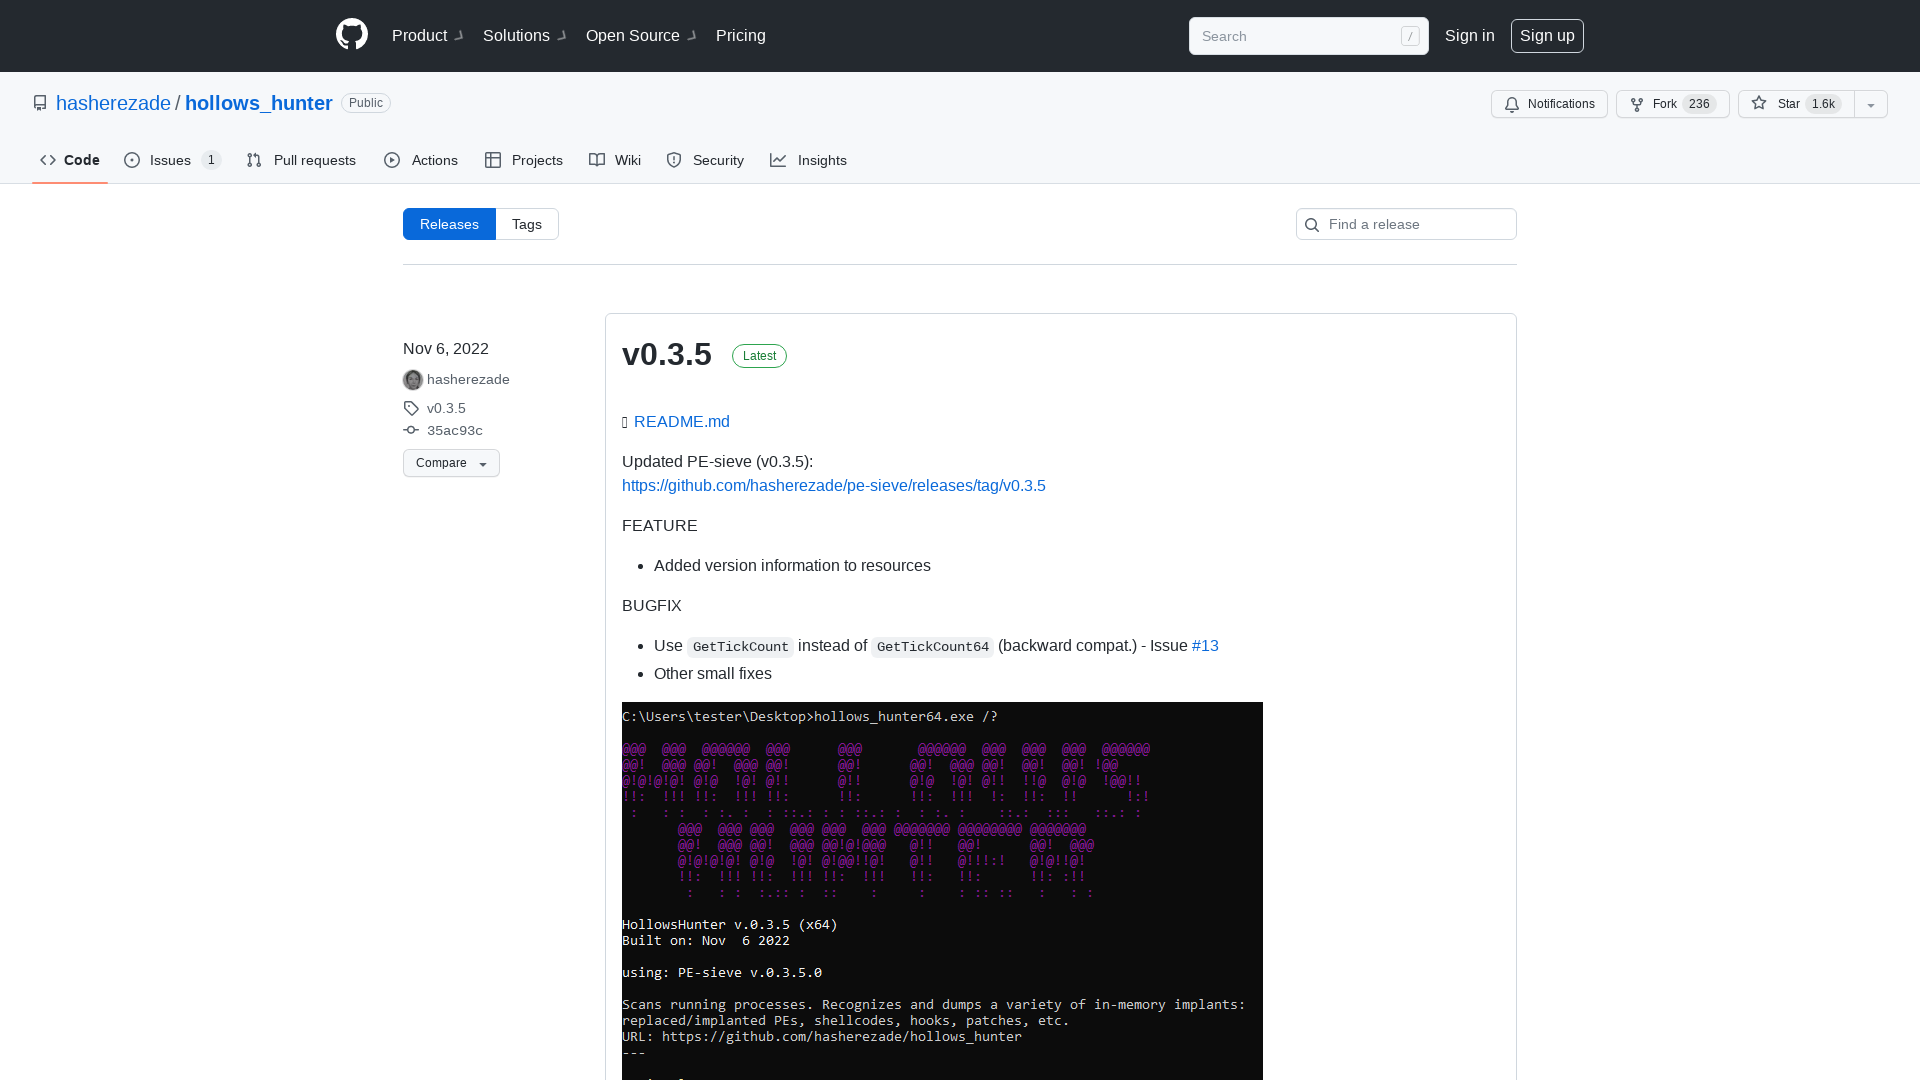Click the Star icon
This screenshot has height=1080, width=1920.
1759,103
